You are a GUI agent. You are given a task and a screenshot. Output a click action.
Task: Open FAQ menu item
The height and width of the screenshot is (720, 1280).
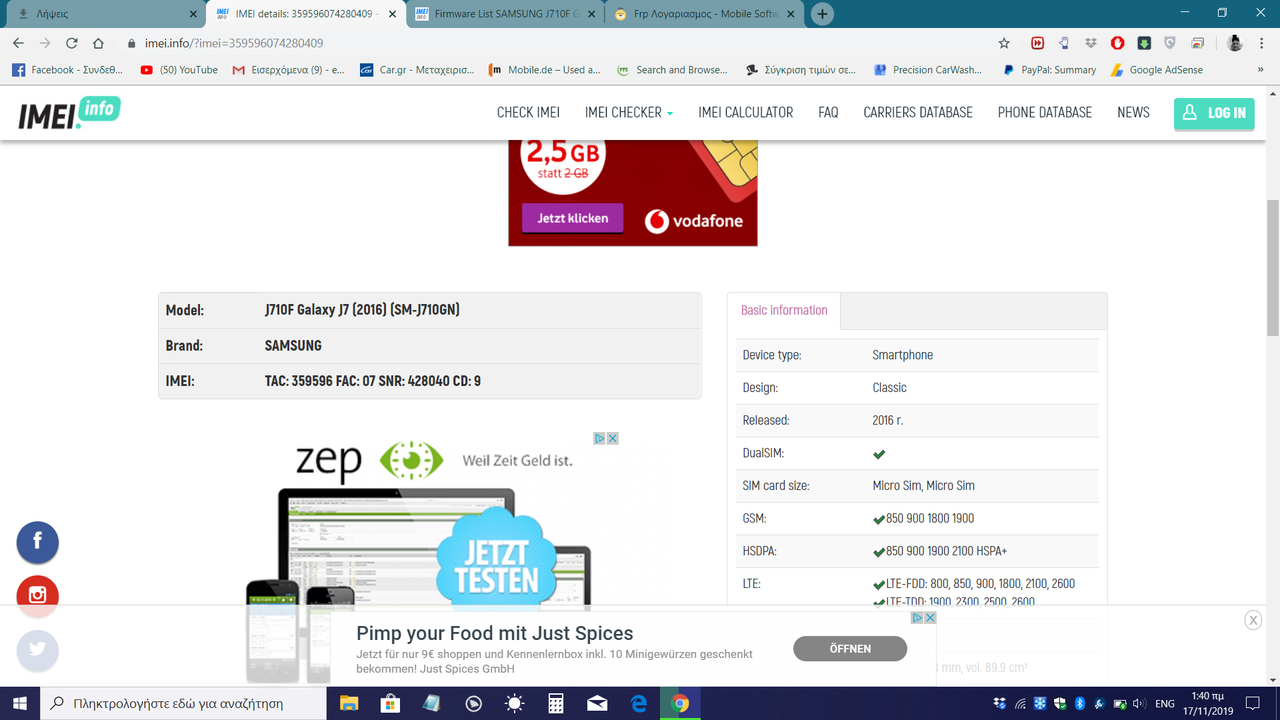point(828,112)
